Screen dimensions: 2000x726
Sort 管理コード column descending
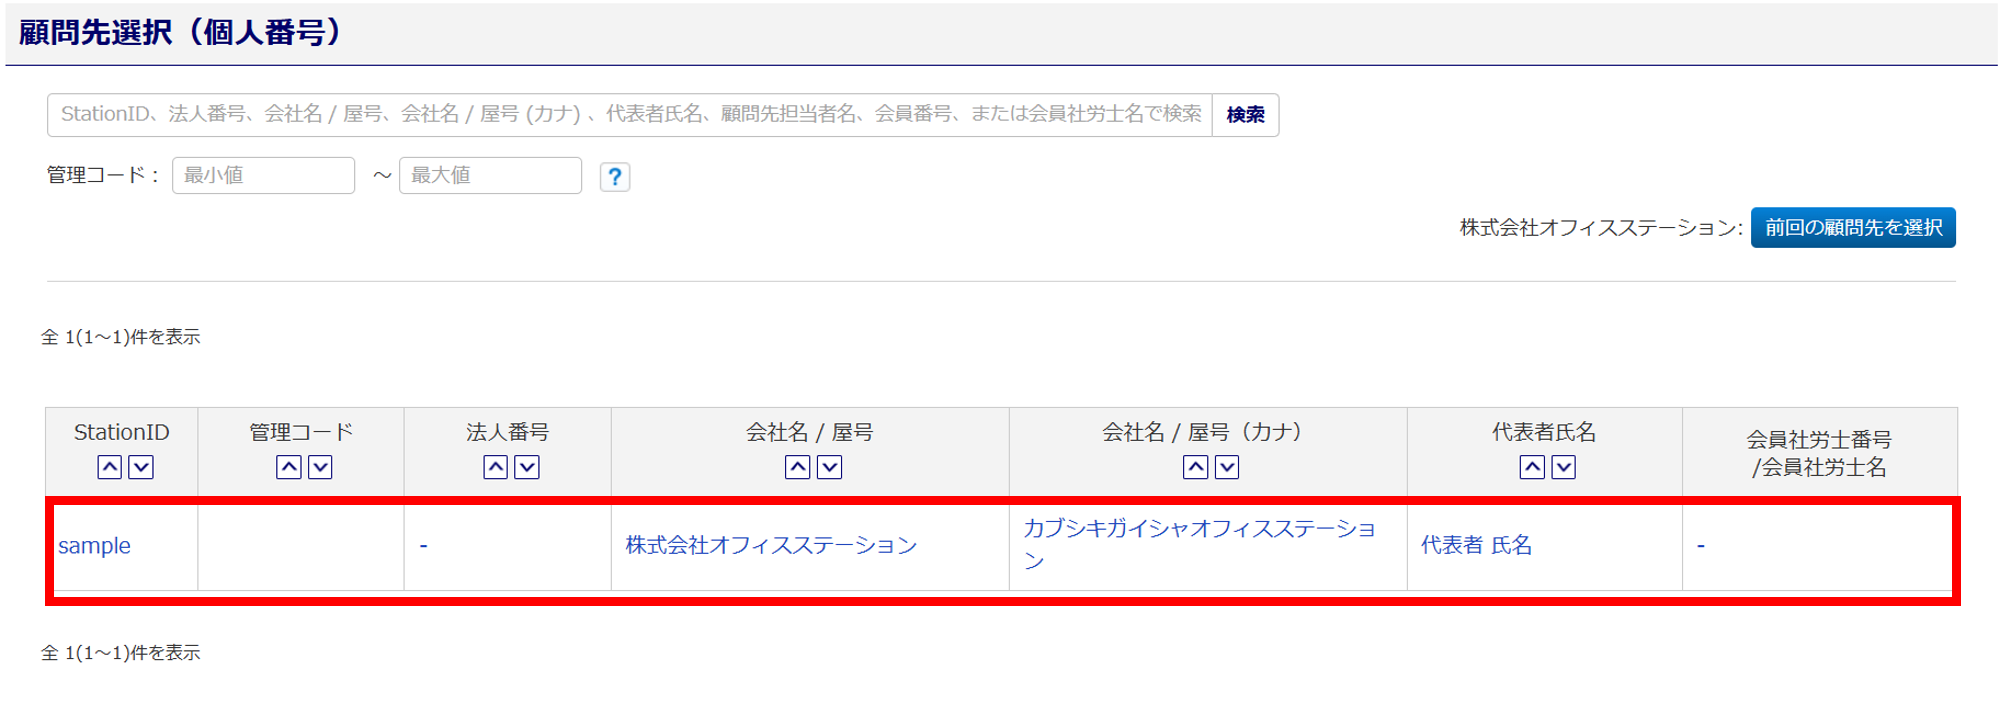(x=320, y=467)
